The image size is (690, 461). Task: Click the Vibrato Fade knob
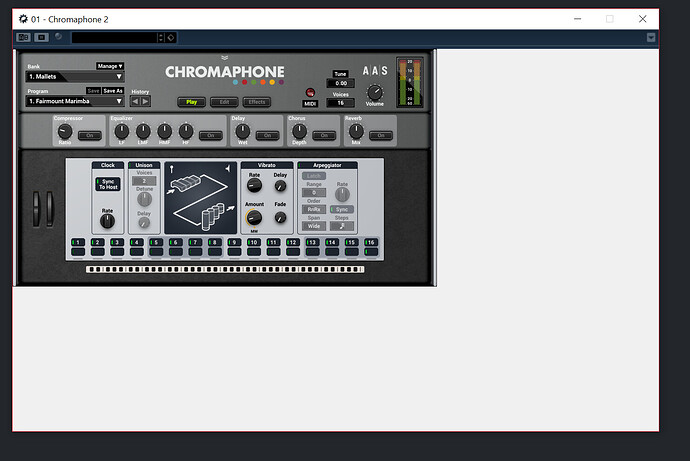280,217
